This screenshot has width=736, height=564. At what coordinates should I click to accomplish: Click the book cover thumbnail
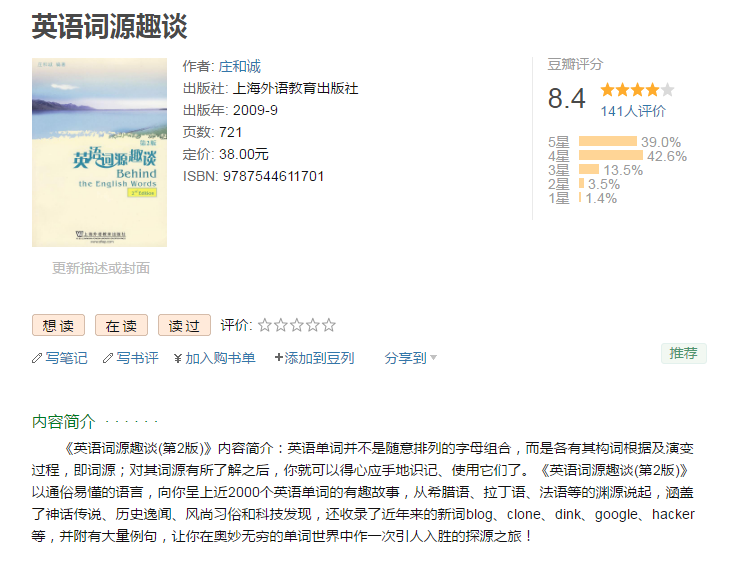pyautogui.click(x=100, y=152)
